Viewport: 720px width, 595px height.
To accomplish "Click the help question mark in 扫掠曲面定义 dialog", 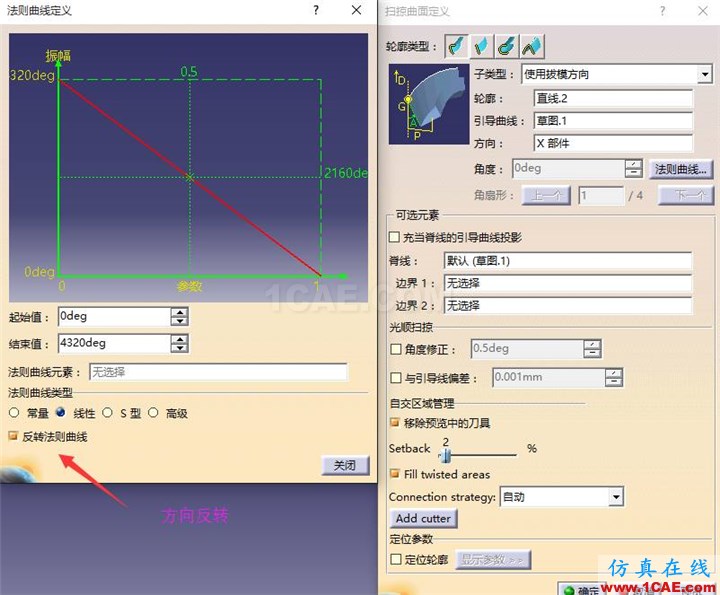I will point(662,11).
